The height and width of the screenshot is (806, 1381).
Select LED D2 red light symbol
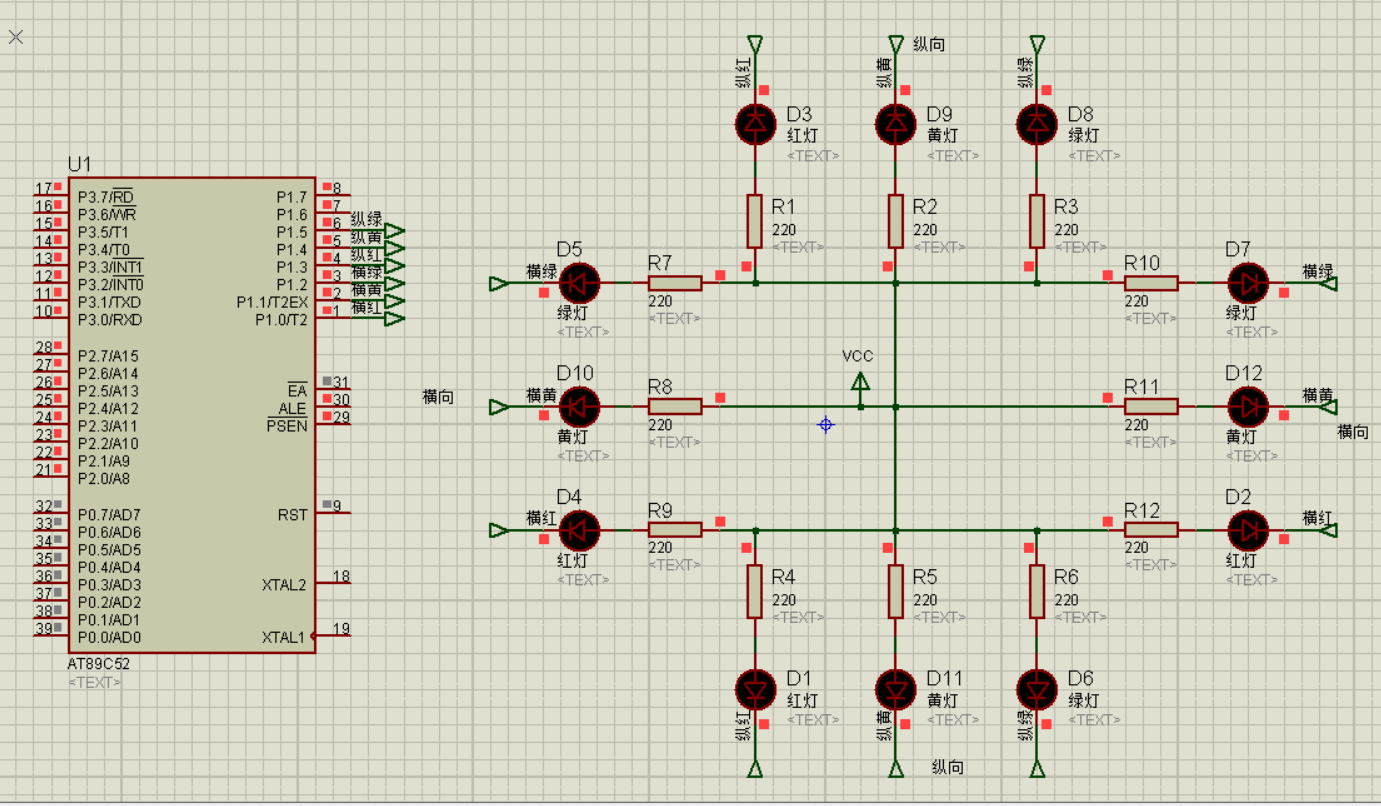tap(1248, 530)
